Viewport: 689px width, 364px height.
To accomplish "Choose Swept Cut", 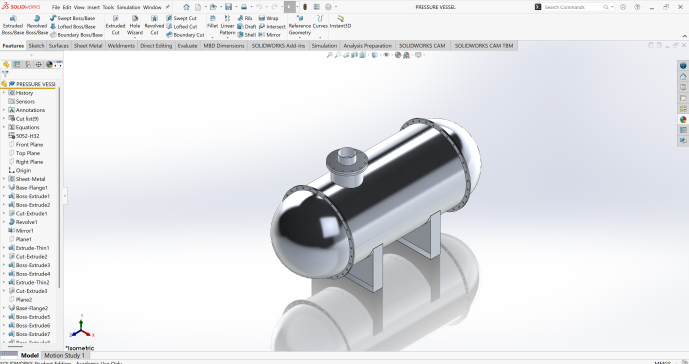I will point(181,18).
